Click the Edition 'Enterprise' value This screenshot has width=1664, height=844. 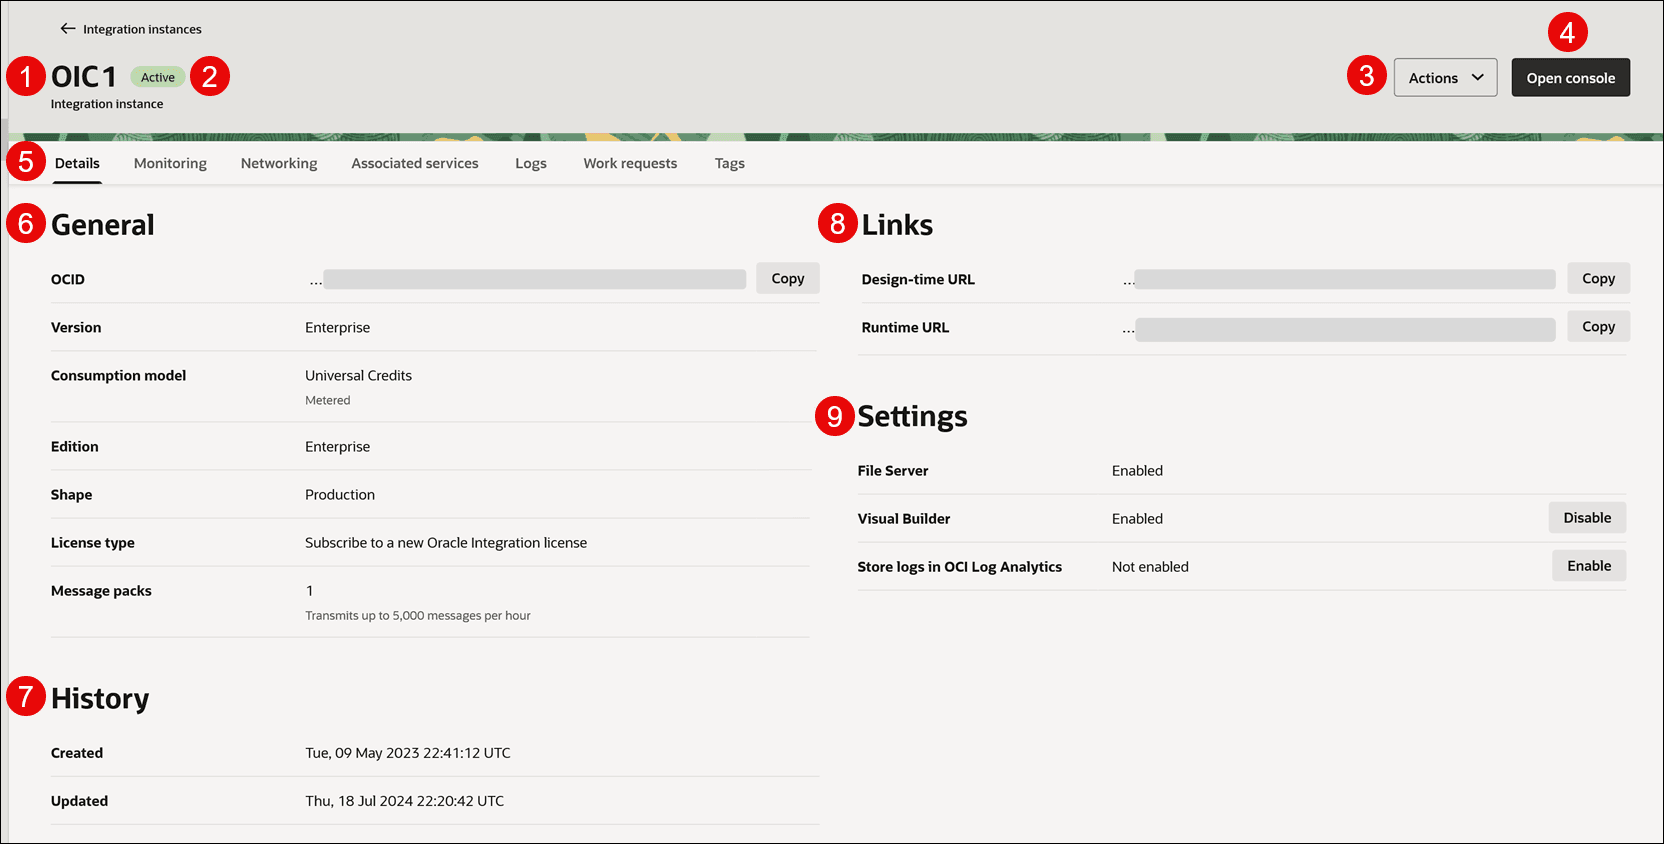[337, 446]
